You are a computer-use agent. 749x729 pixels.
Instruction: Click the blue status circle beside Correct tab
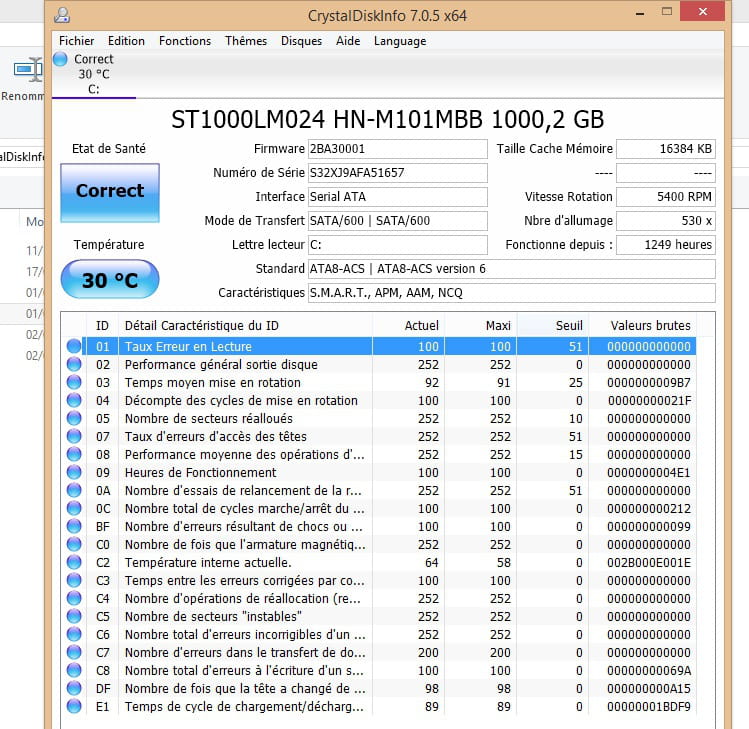[60, 59]
